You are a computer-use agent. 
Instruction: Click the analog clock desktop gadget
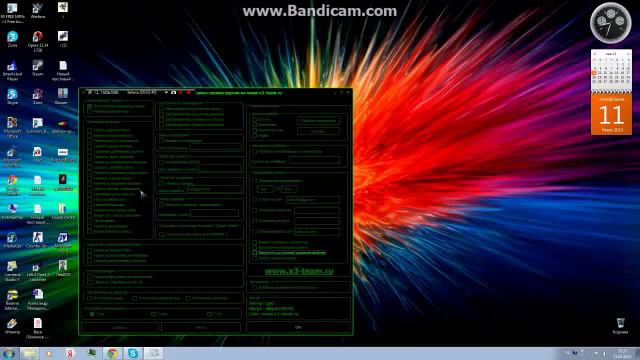611,23
